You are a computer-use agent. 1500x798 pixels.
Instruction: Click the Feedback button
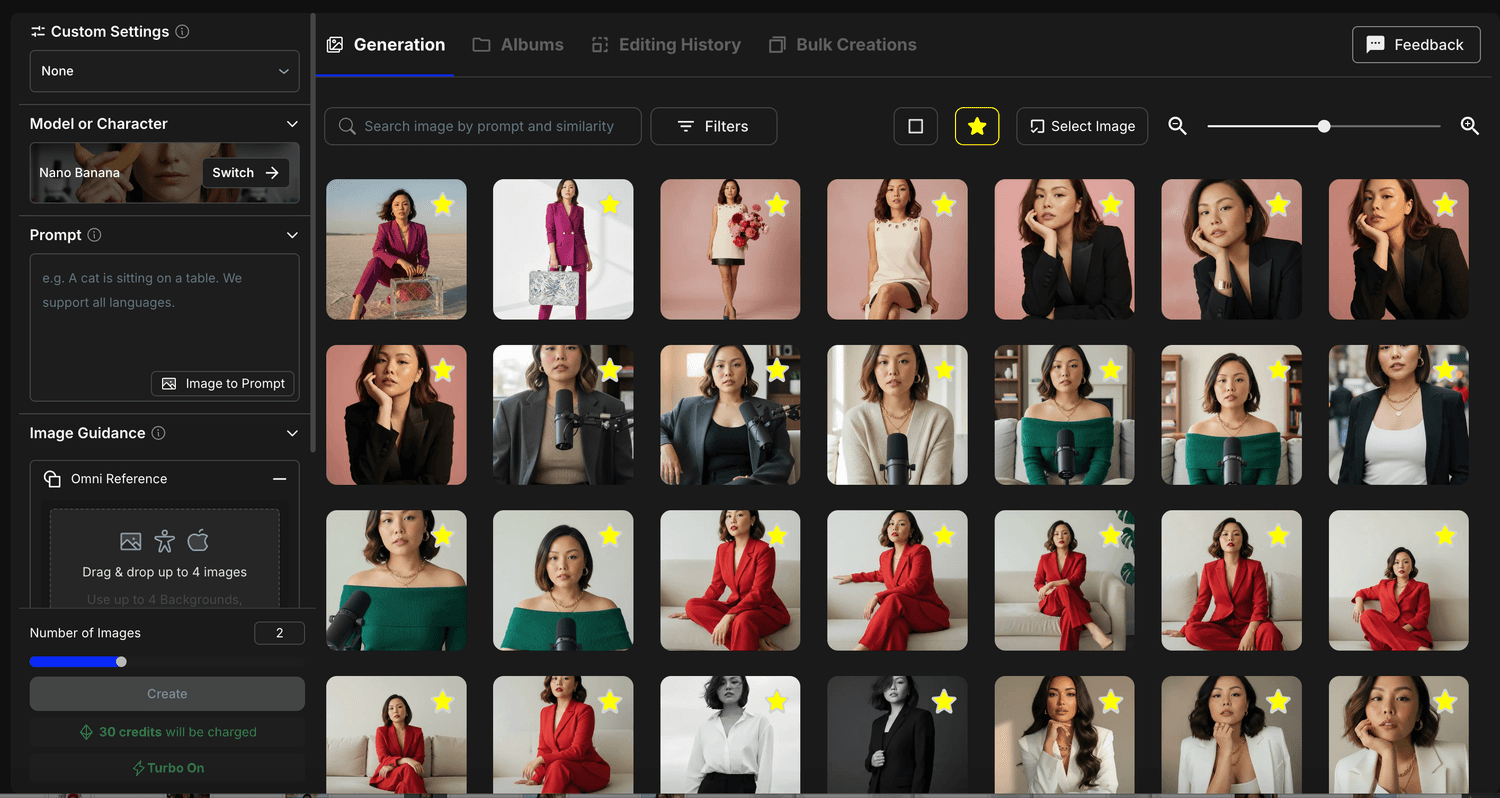coord(1416,45)
